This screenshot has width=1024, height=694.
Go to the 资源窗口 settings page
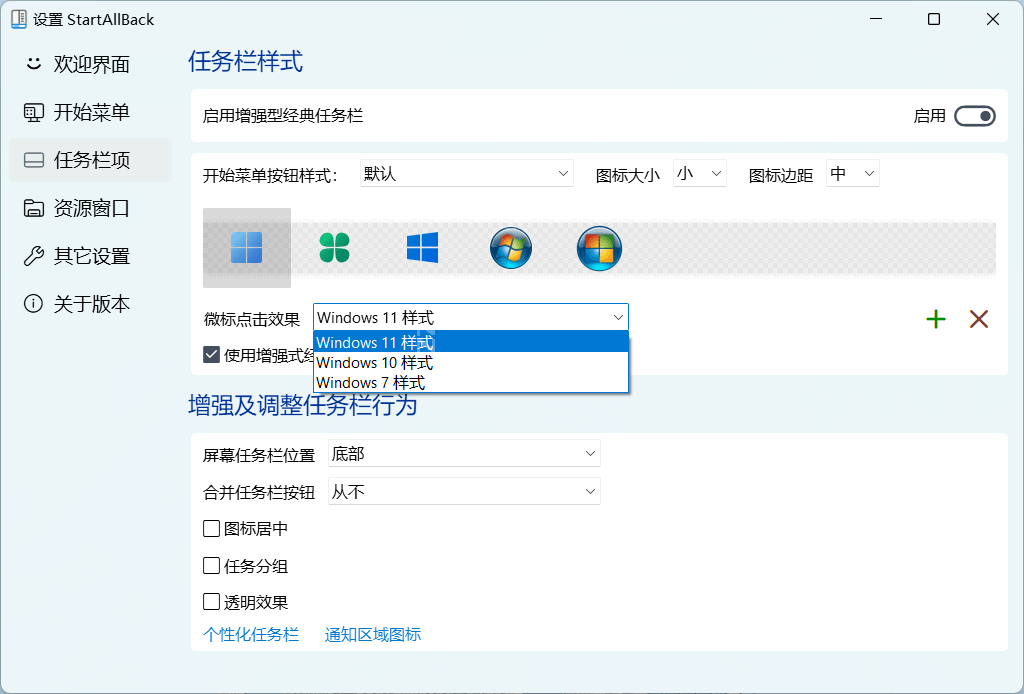tap(91, 208)
